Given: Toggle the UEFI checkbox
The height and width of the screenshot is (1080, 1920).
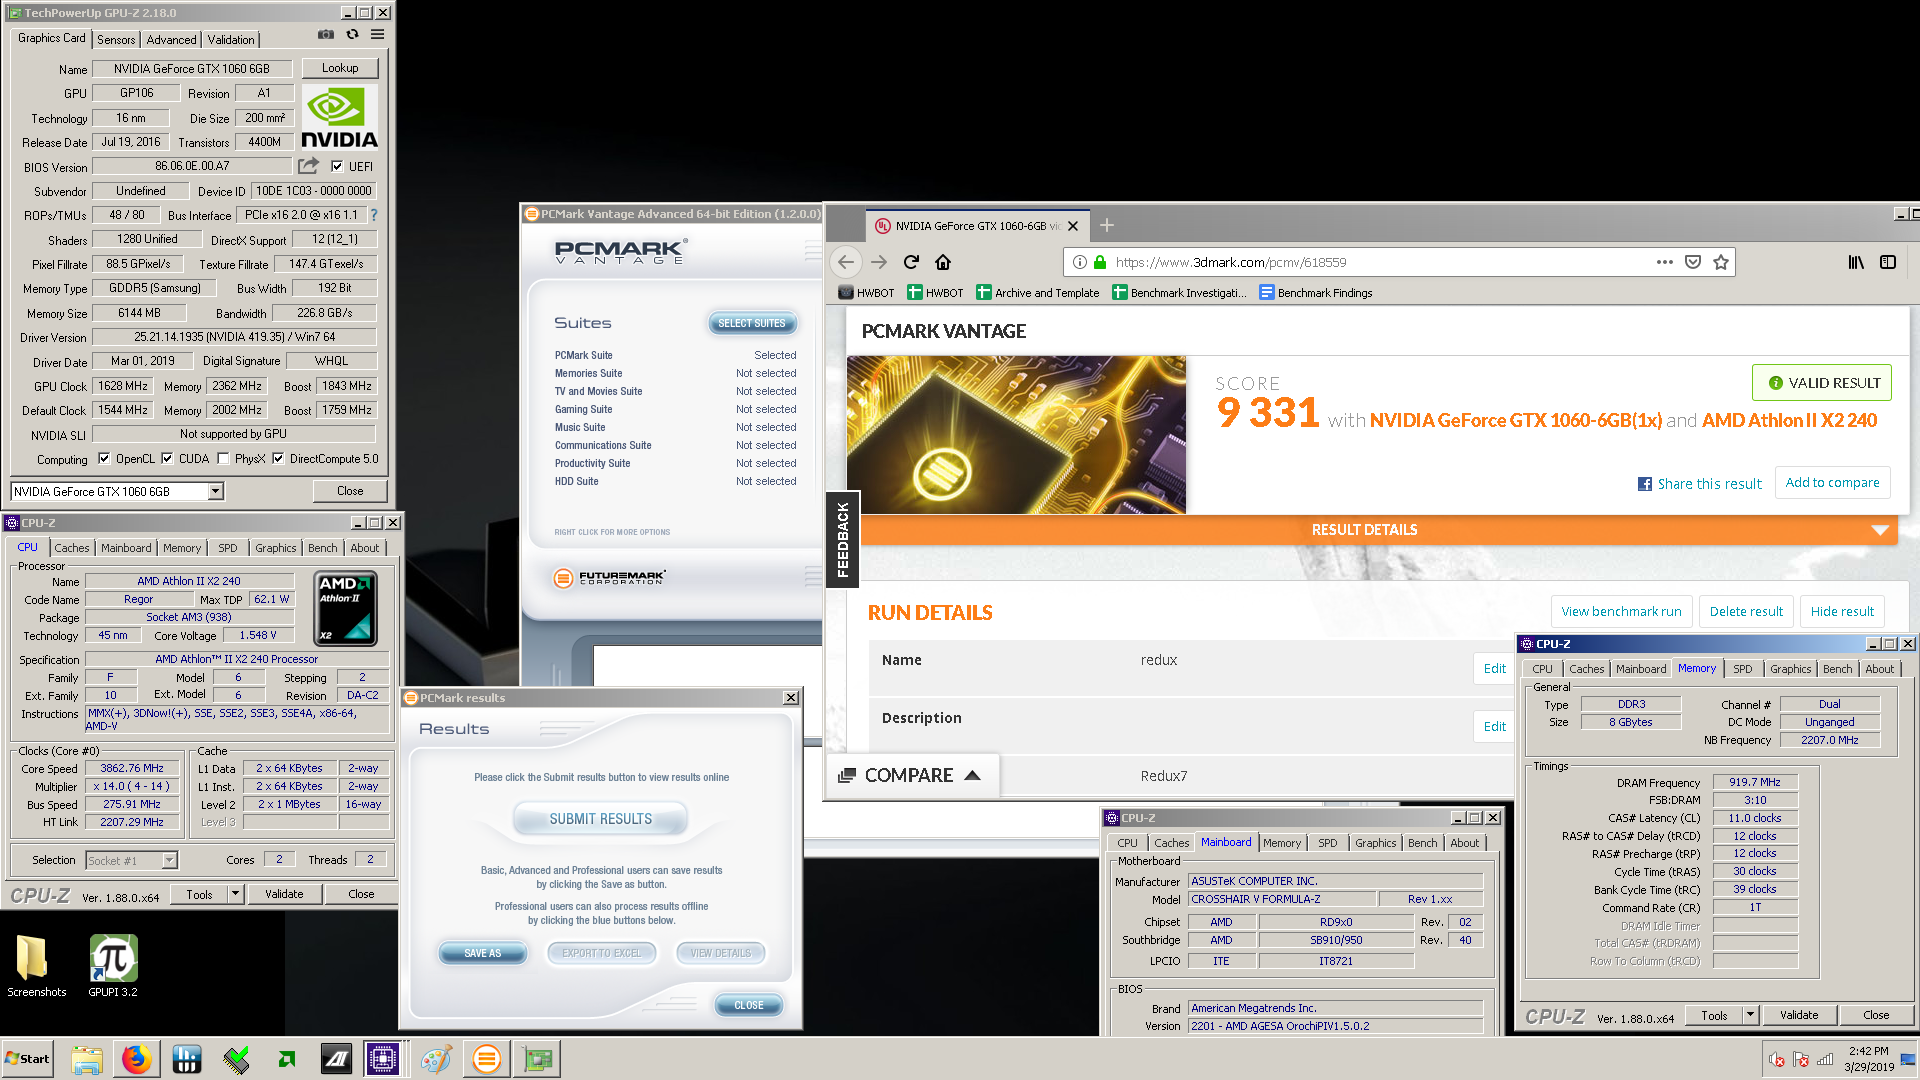Looking at the screenshot, I should point(337,167).
